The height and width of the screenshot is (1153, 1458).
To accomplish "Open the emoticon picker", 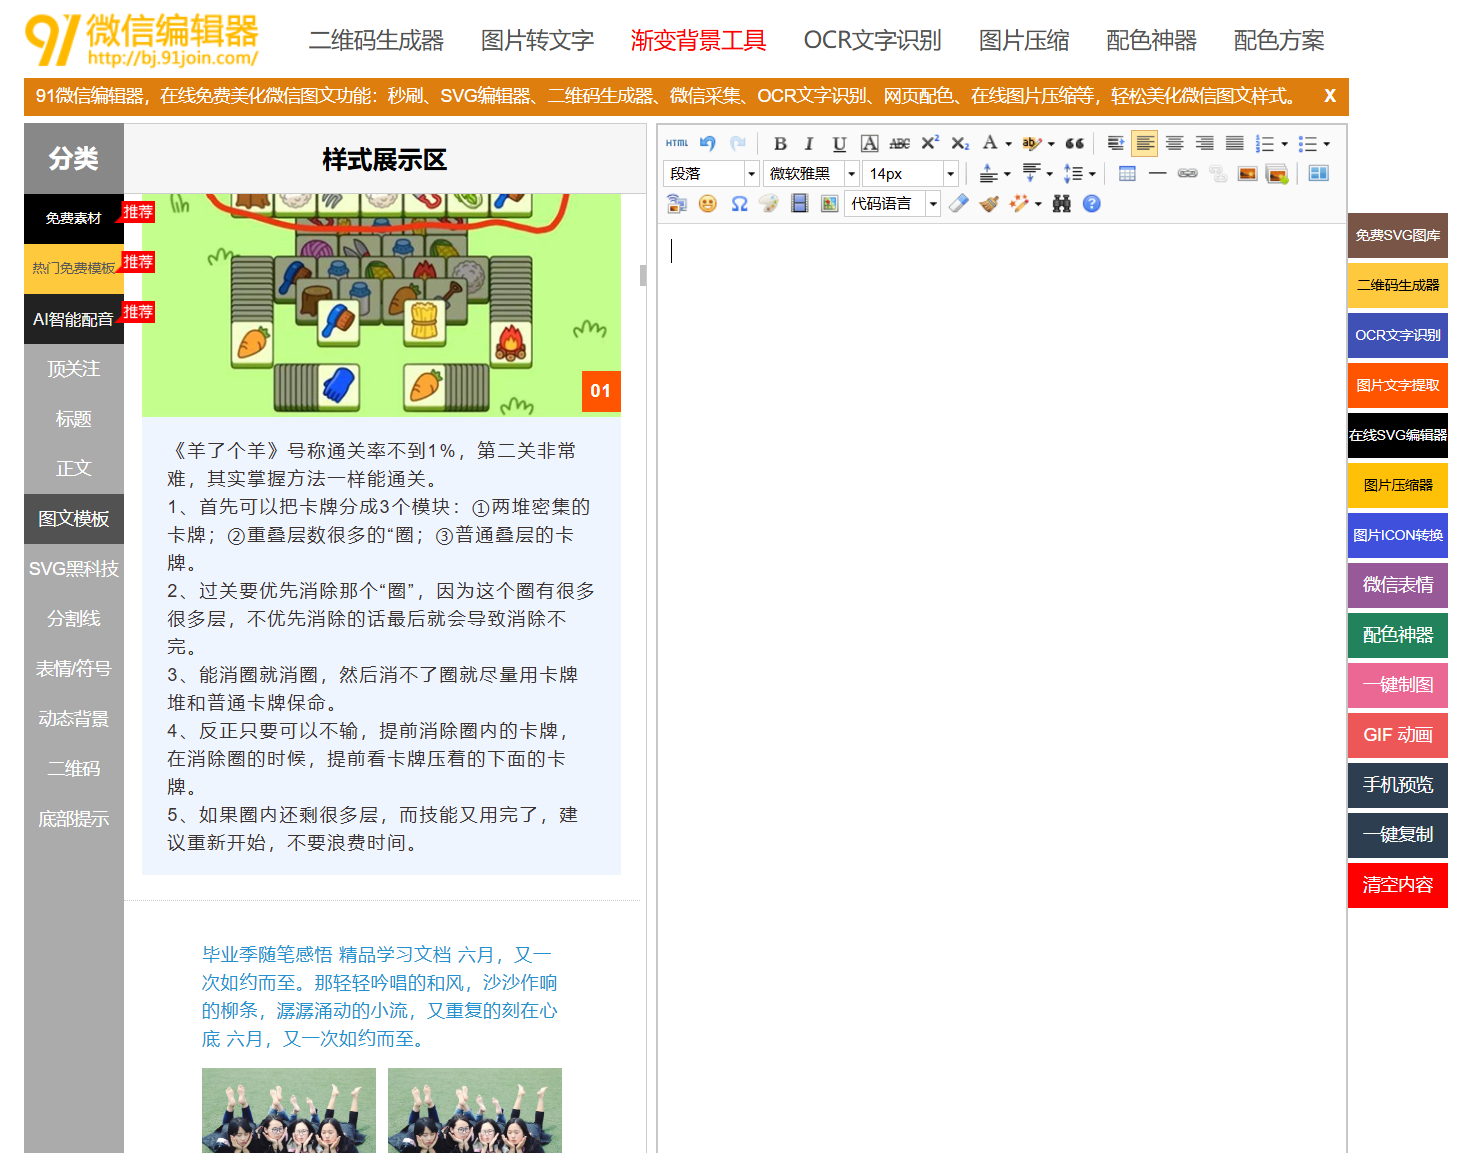I will 708,203.
